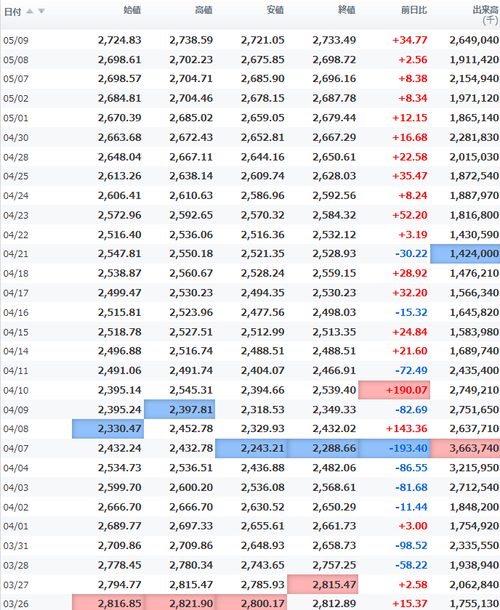Click the low value 2,678.15

click(263, 98)
